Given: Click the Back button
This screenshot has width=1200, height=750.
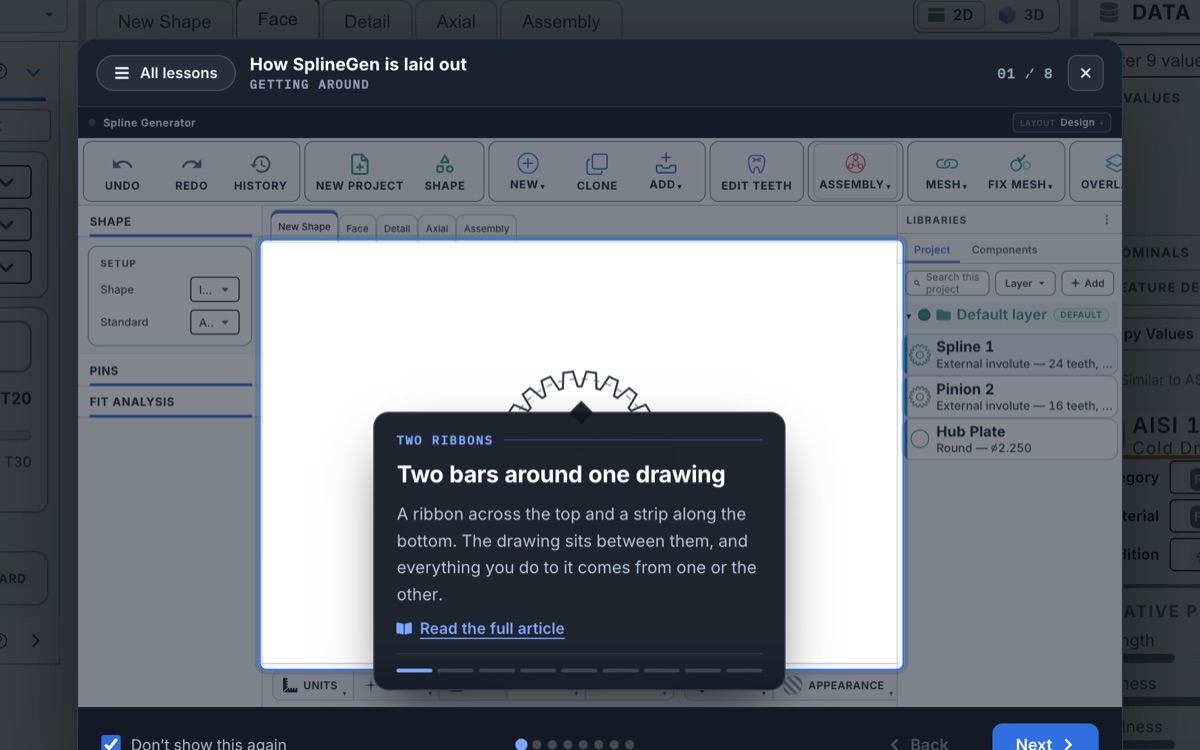Looking at the screenshot, I should (919, 744).
